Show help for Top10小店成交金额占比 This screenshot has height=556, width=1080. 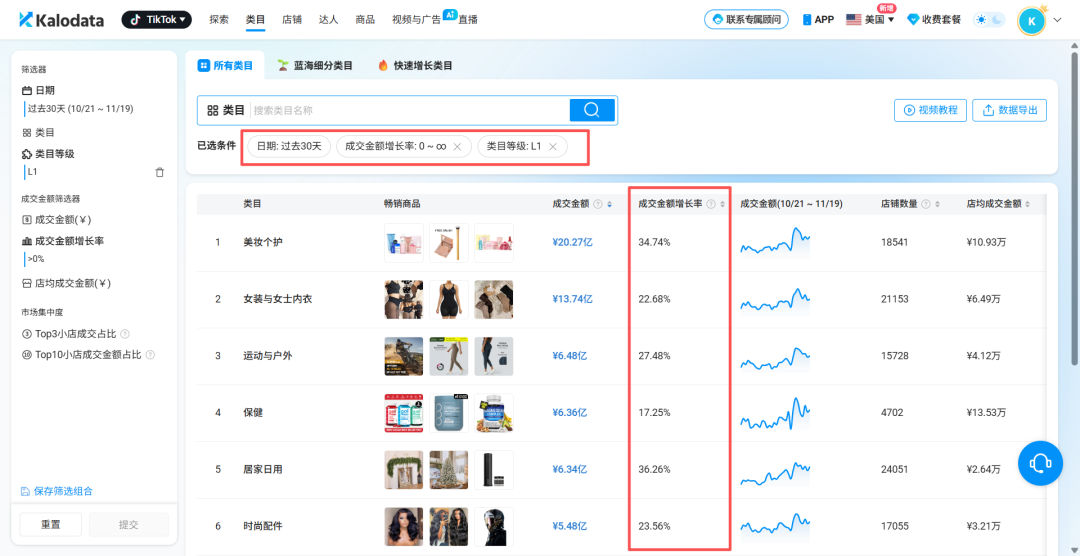(x=150, y=355)
